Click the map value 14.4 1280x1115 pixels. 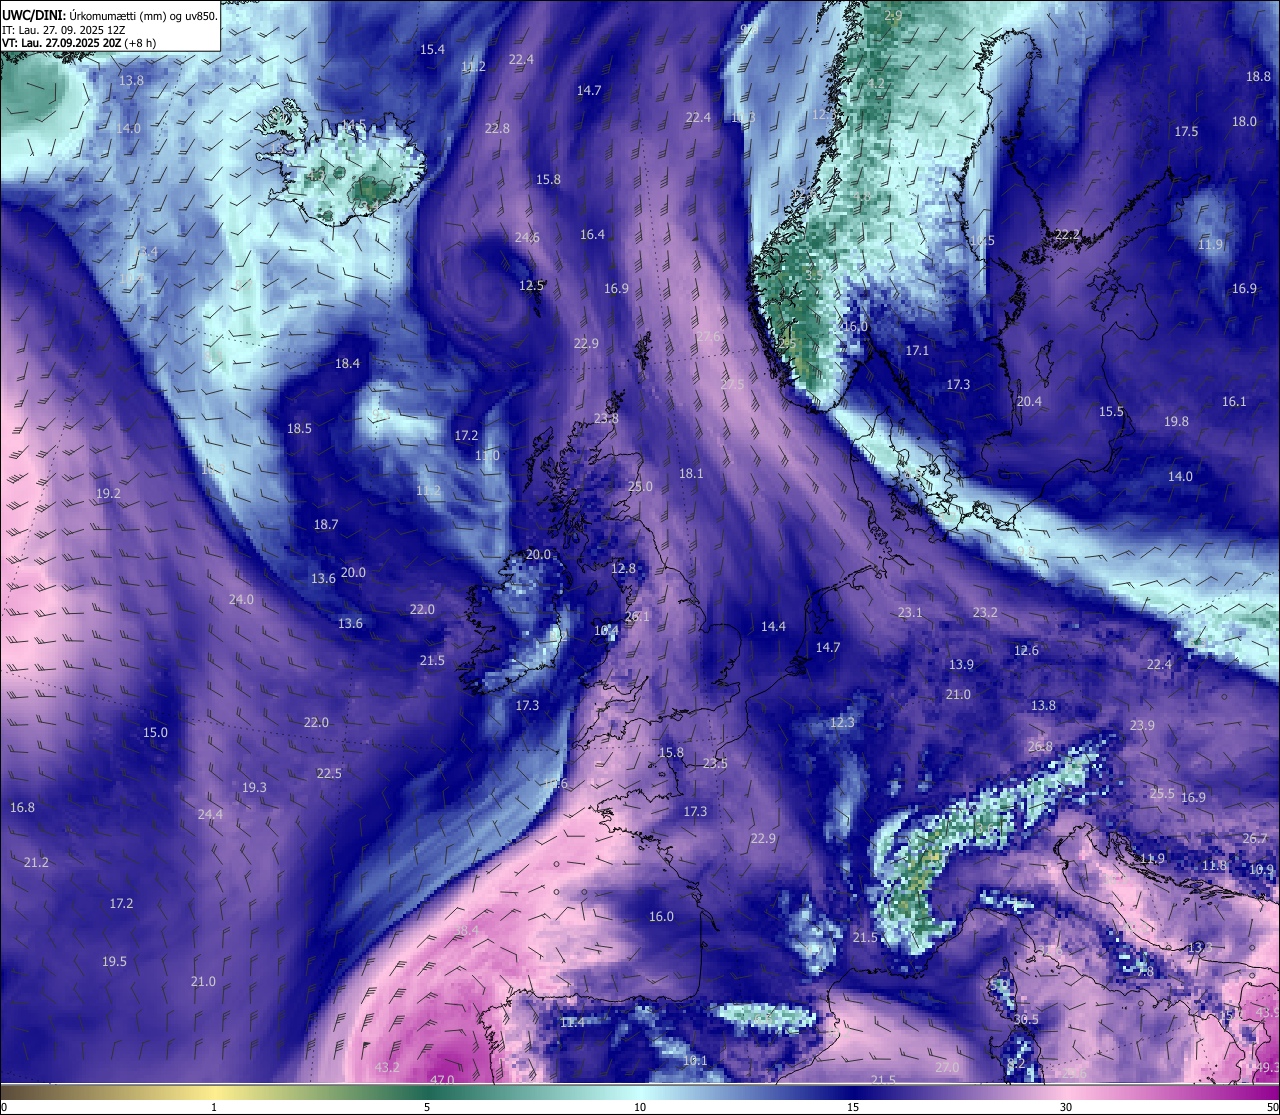coord(773,626)
